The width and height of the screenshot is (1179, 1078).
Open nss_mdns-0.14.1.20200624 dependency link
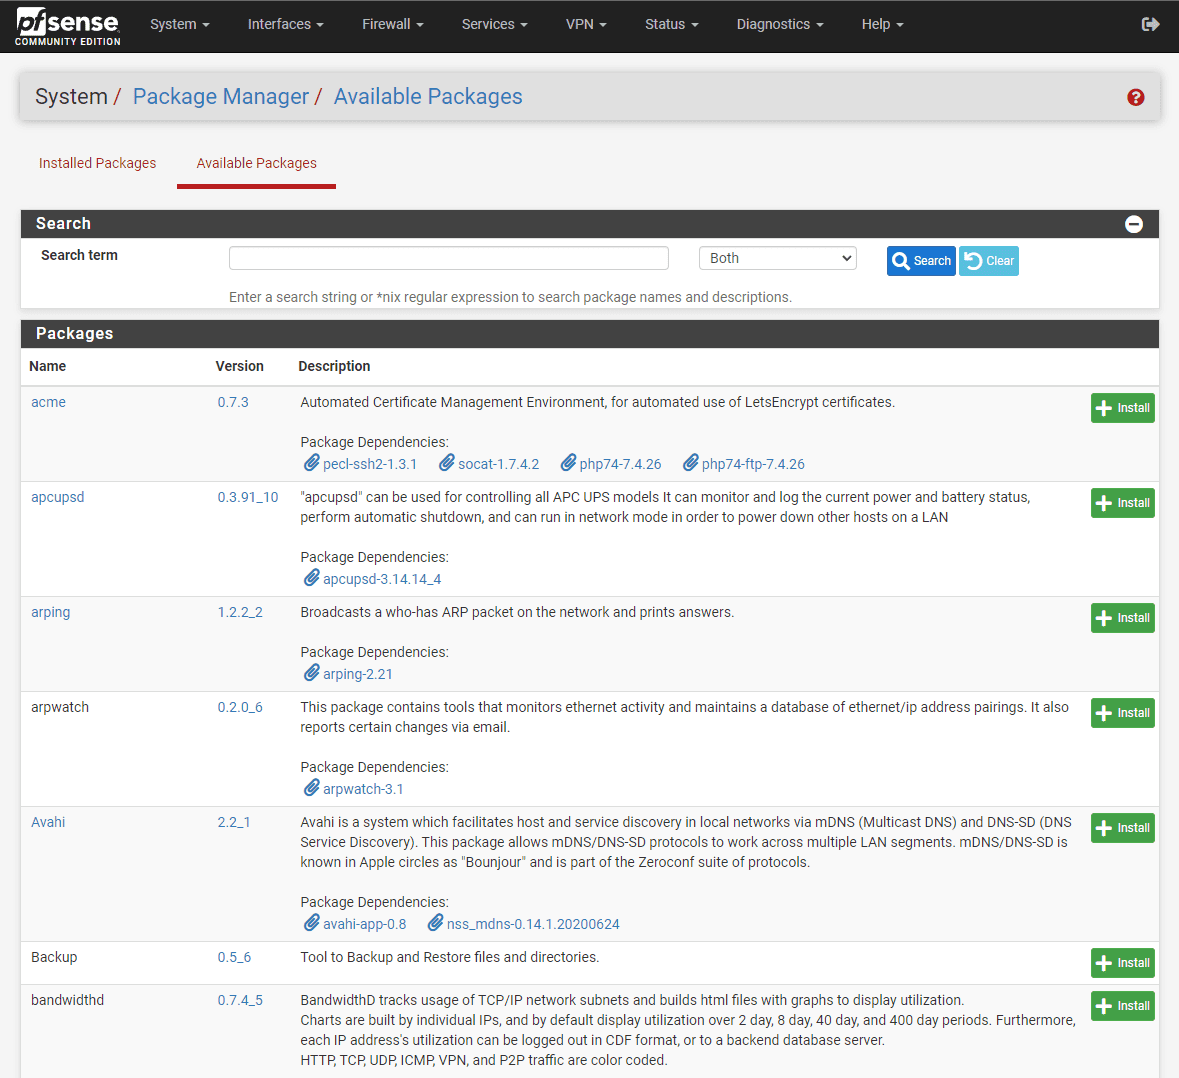click(533, 924)
